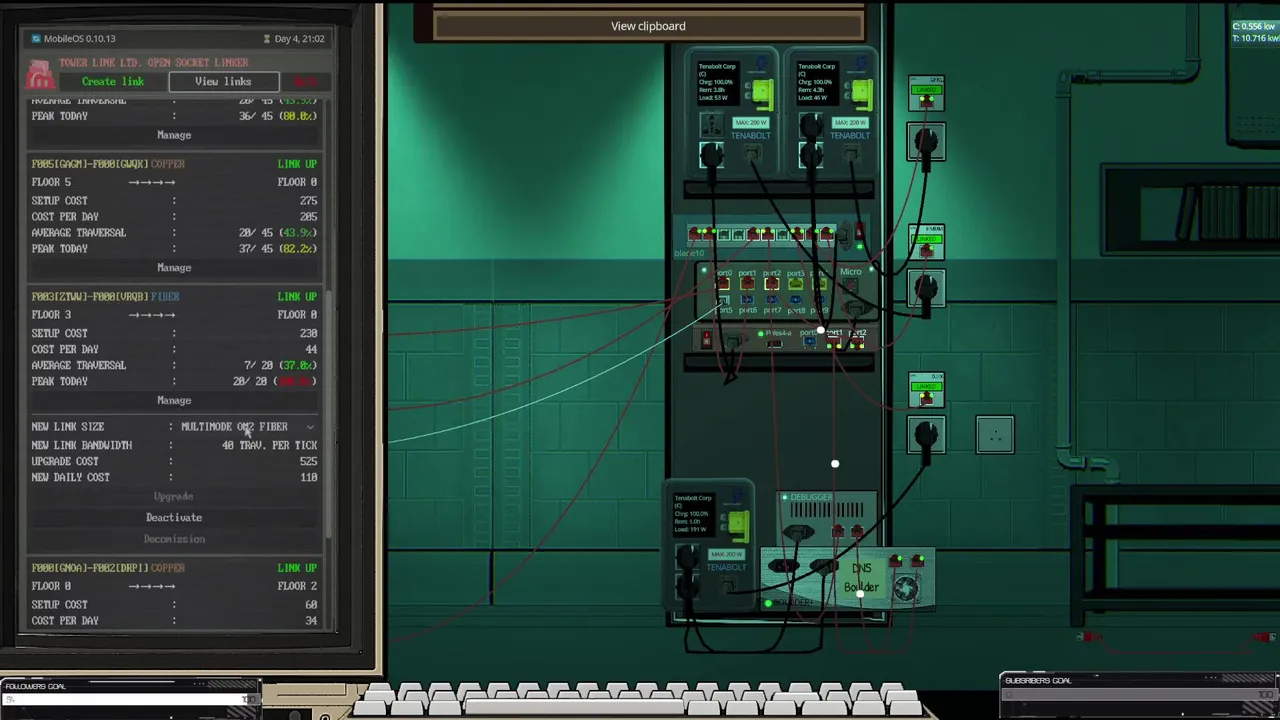
Task: Click the F003[ZTWJ]-F000[VRQB] link title
Action: [x=90, y=297]
